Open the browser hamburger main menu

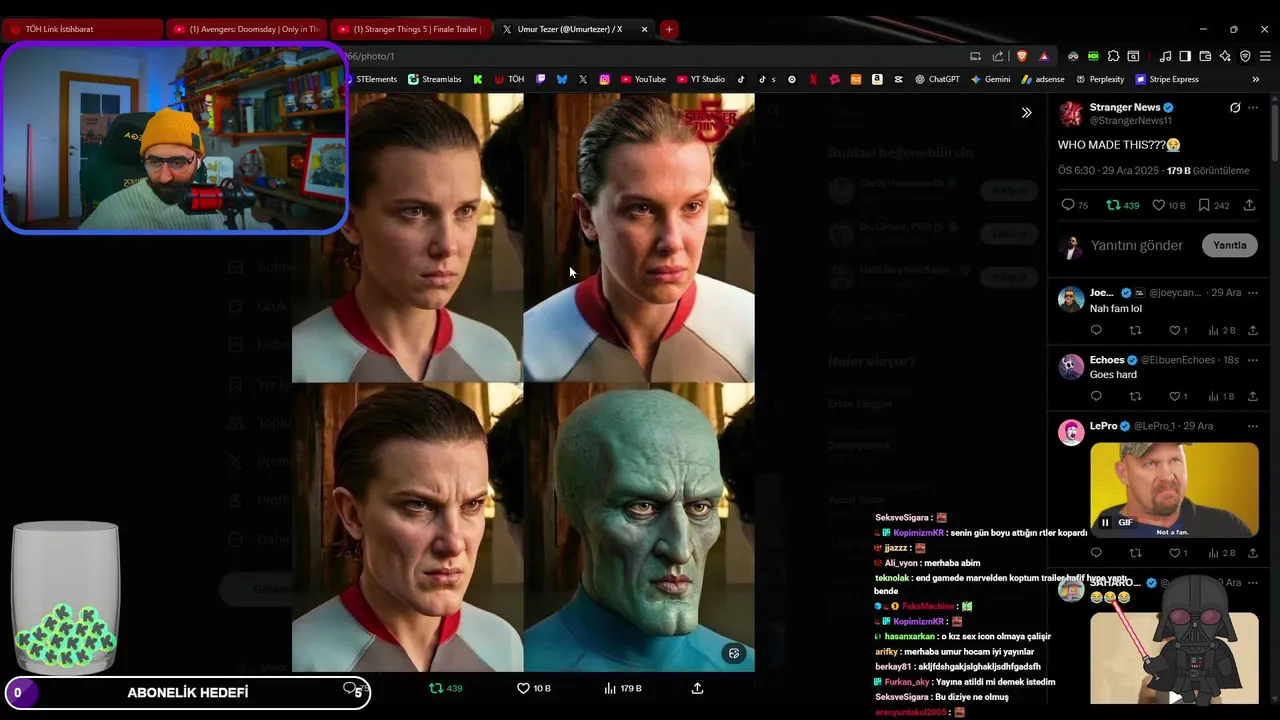point(1265,56)
